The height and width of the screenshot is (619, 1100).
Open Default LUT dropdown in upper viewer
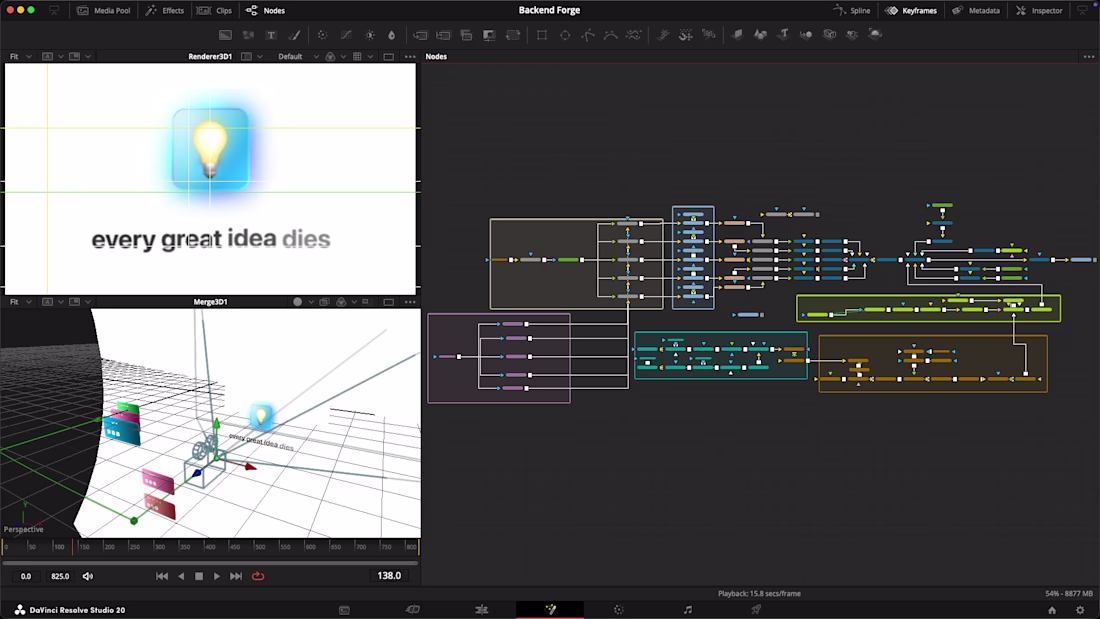pos(297,56)
